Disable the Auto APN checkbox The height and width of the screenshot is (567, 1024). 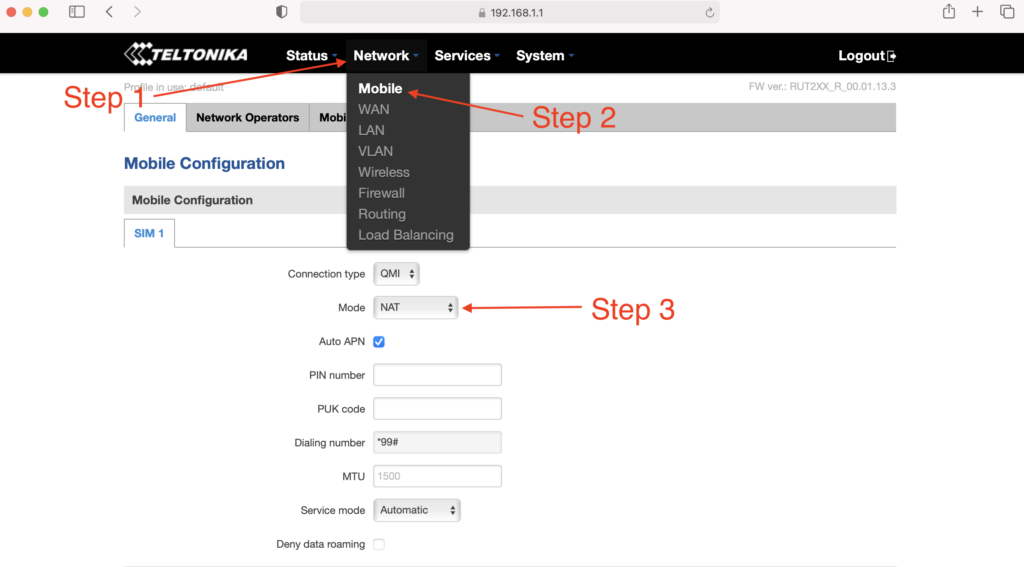[x=379, y=342]
